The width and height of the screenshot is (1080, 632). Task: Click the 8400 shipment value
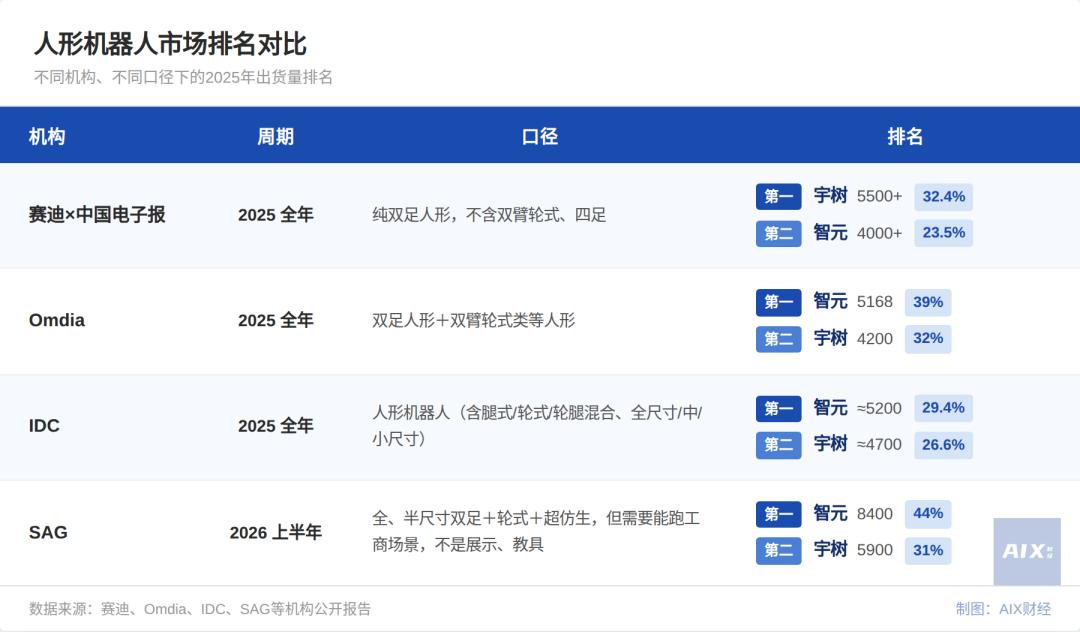[x=875, y=514]
